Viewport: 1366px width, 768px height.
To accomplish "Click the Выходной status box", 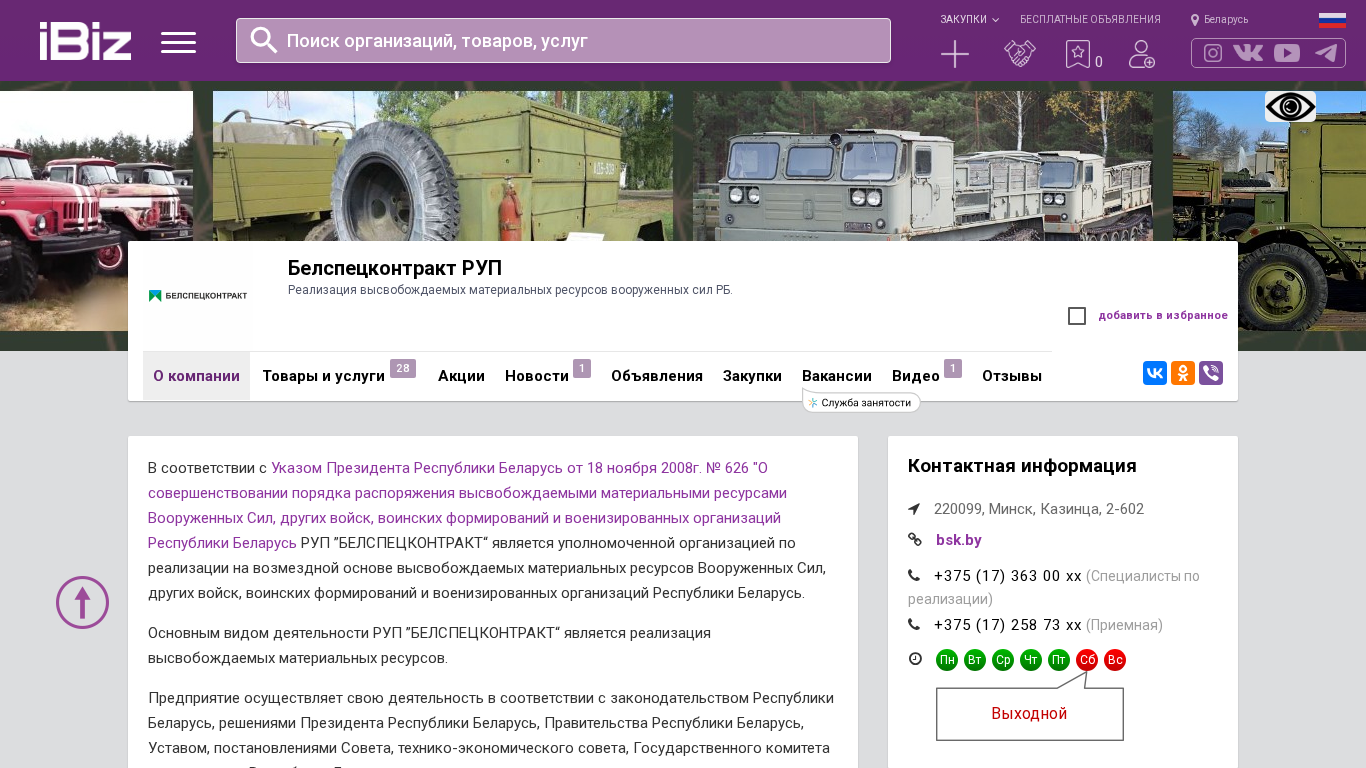I will coord(1030,714).
